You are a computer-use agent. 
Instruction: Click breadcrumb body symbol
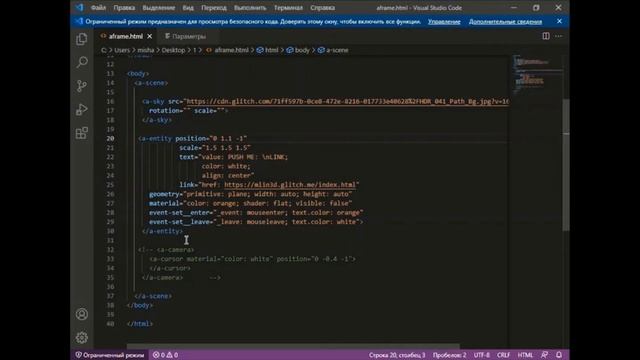(298, 50)
